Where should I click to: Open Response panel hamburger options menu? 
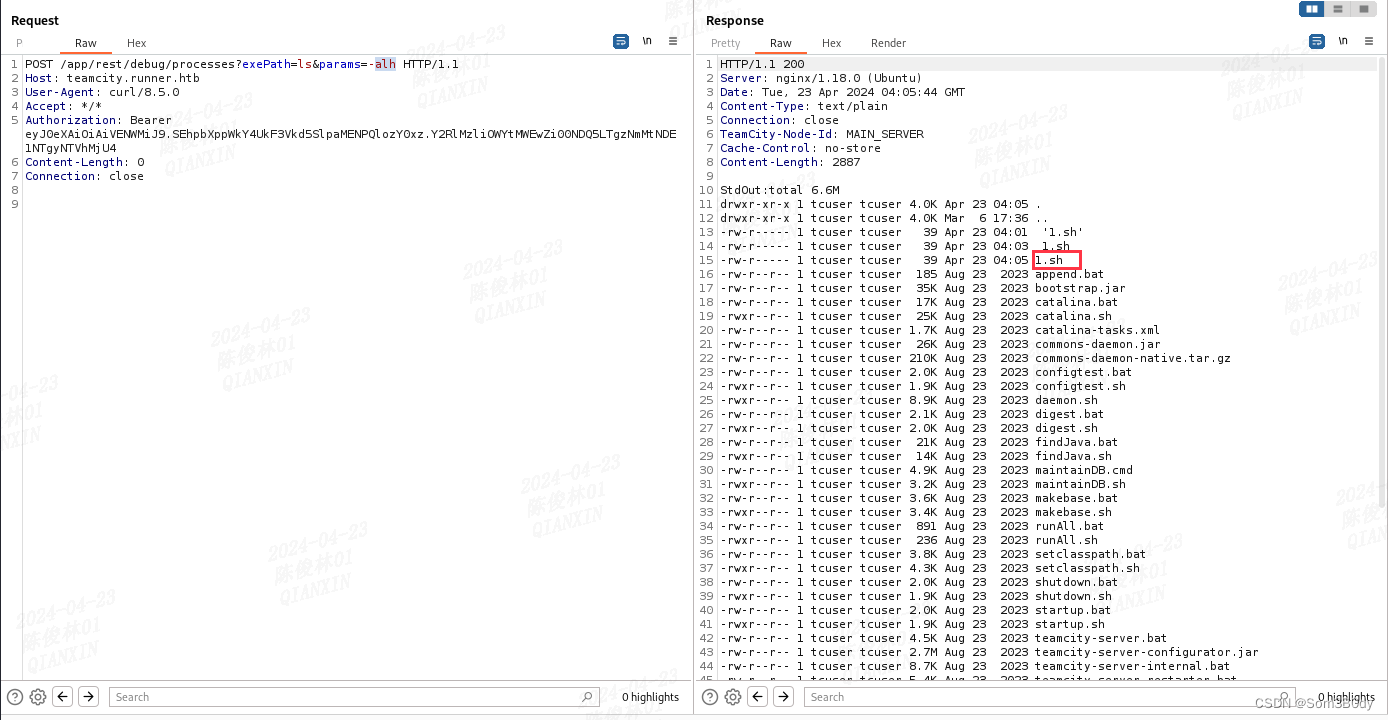(1369, 41)
